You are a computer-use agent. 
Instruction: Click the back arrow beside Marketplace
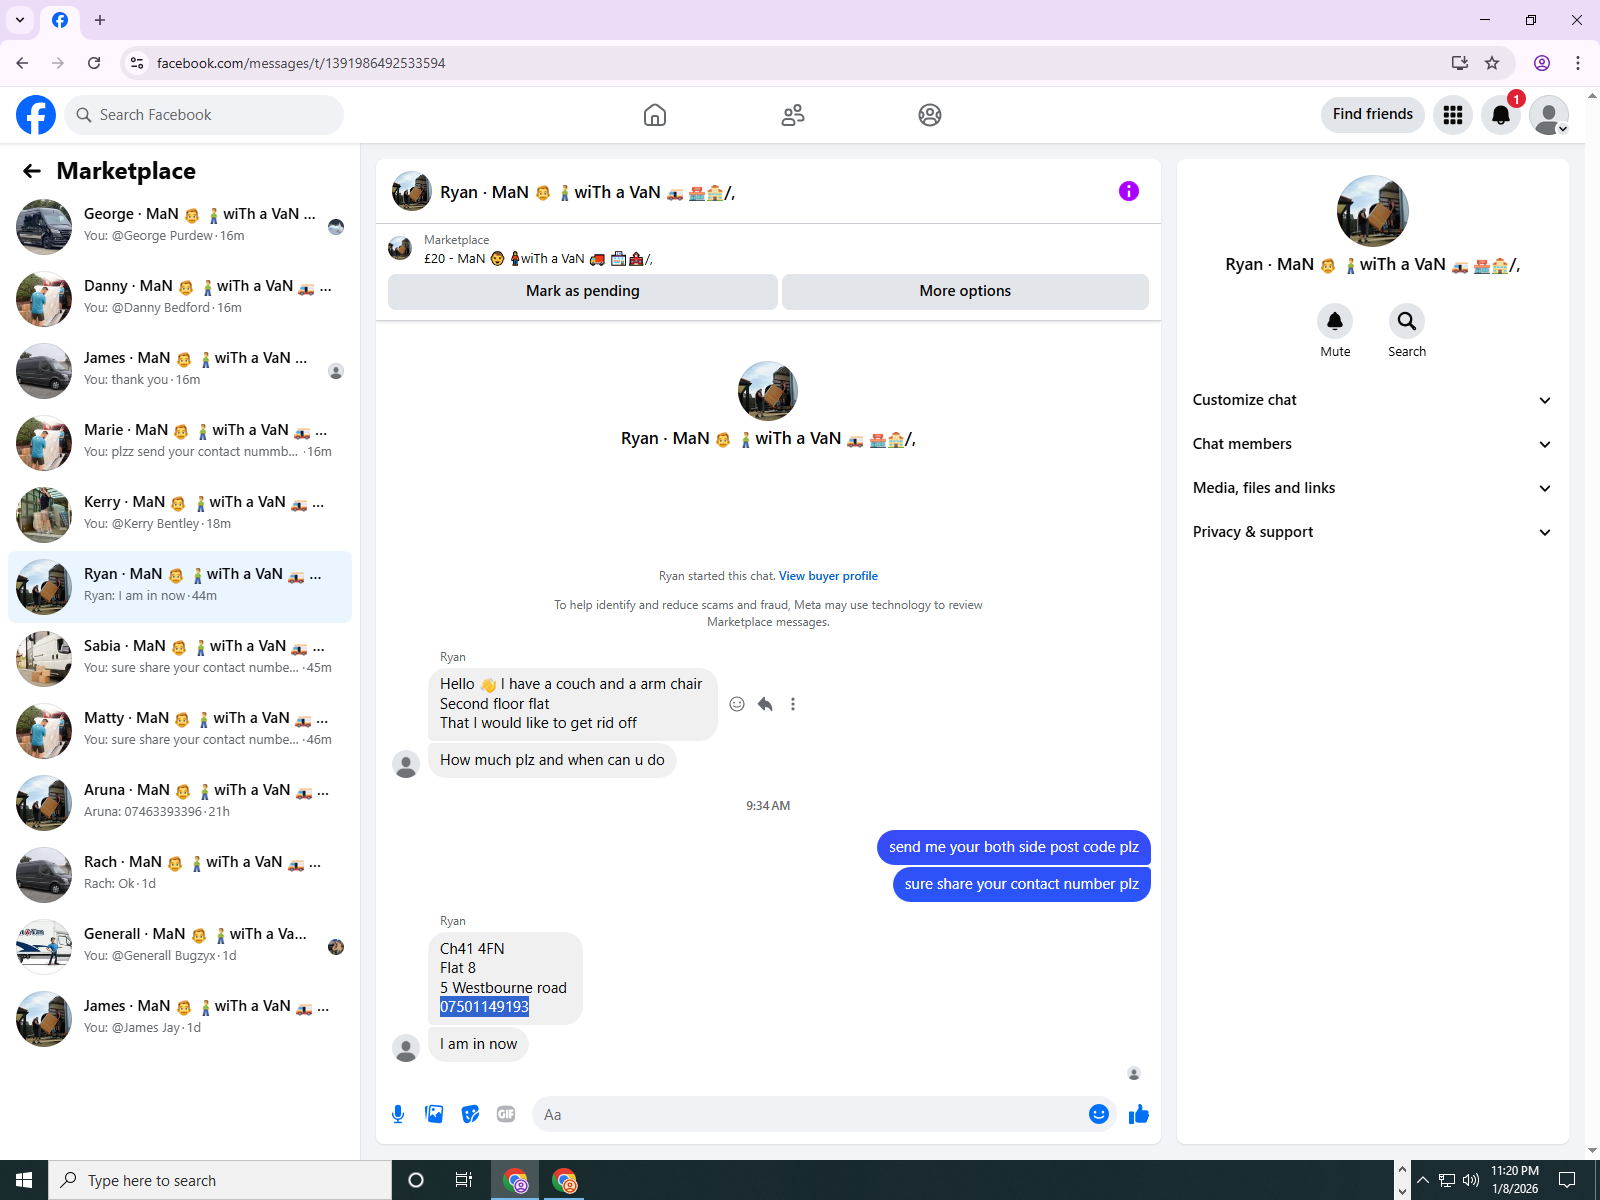[32, 171]
